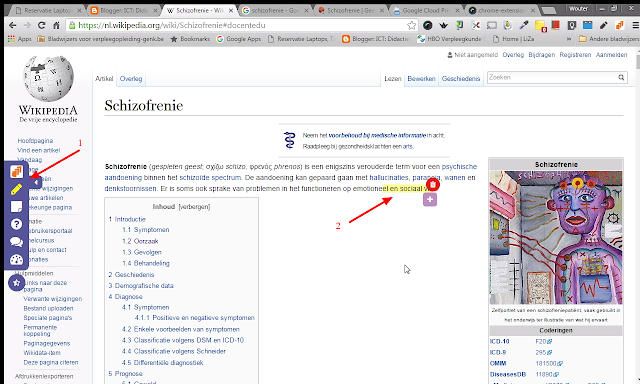The width and height of the screenshot is (640, 384).
Task: Click the orange stacked-squares logo in the purple sidebar
Action: tap(16, 171)
